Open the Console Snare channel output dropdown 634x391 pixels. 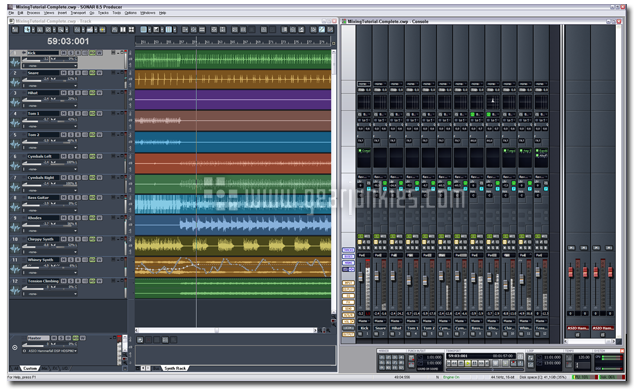380,321
